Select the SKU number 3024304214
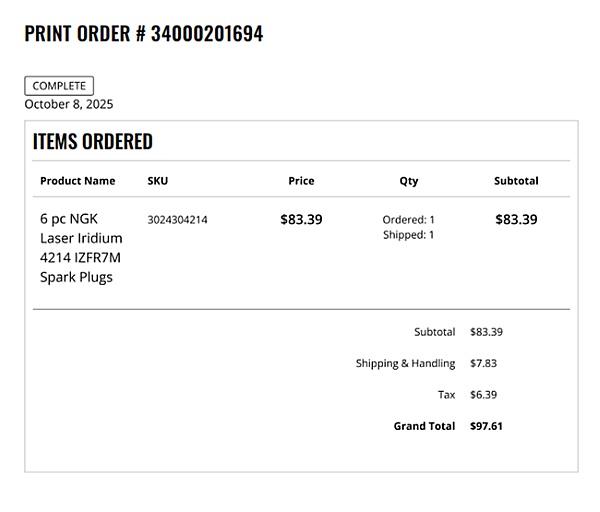Viewport: 600px width, 512px height. pos(177,220)
